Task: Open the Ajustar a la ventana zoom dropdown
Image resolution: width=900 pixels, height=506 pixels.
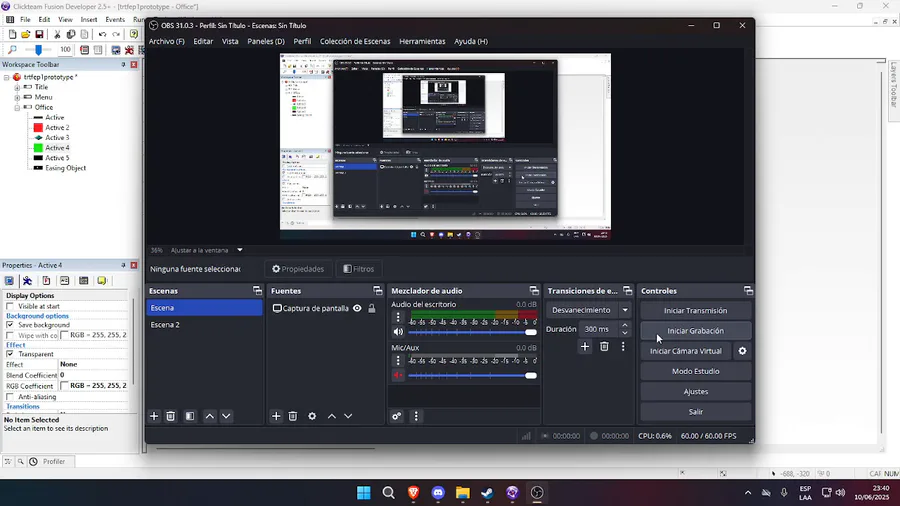Action: click(x=240, y=250)
